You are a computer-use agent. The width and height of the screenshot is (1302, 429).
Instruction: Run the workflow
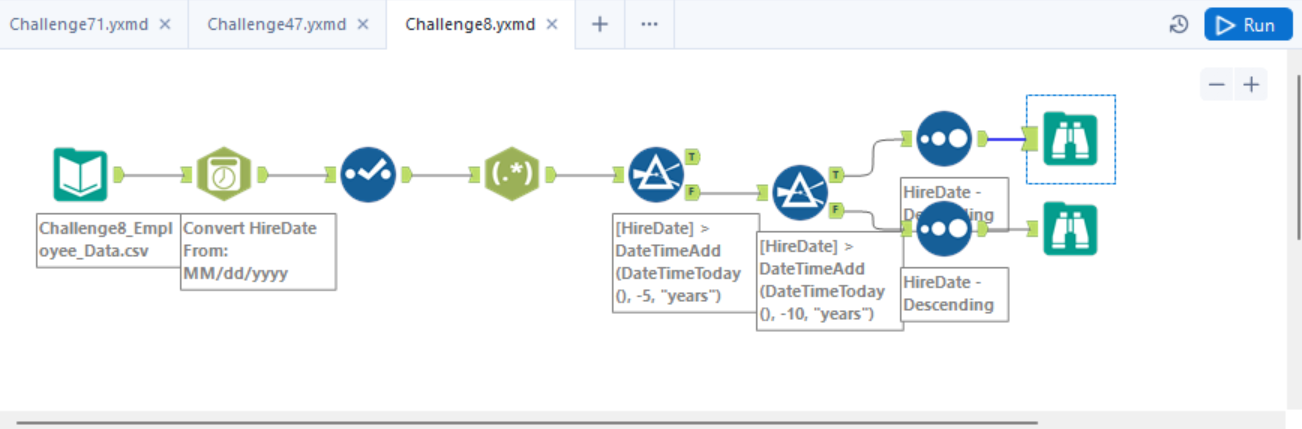click(x=1248, y=25)
